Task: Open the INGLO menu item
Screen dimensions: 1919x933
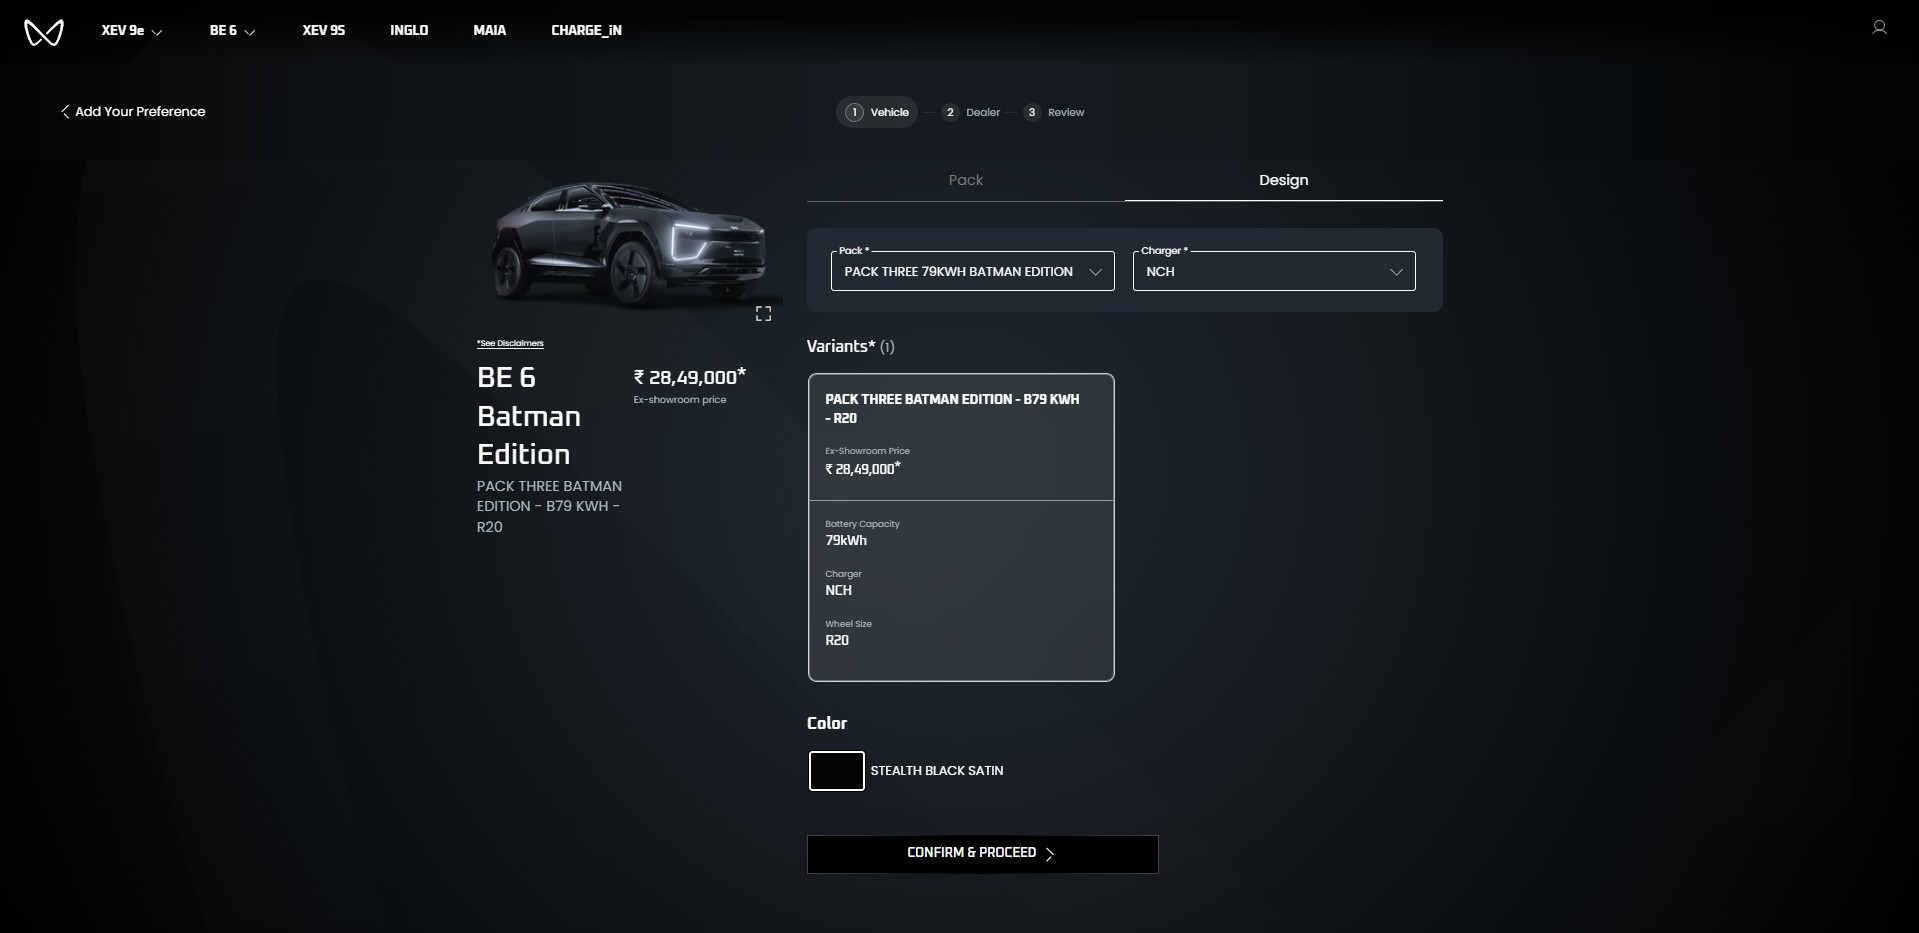Action: (409, 31)
